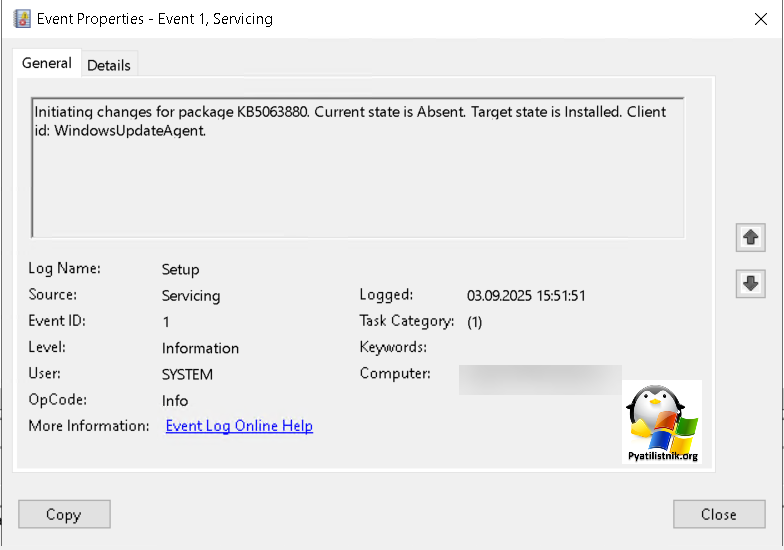
Task: Click the down arrow for next event
Action: point(751,283)
